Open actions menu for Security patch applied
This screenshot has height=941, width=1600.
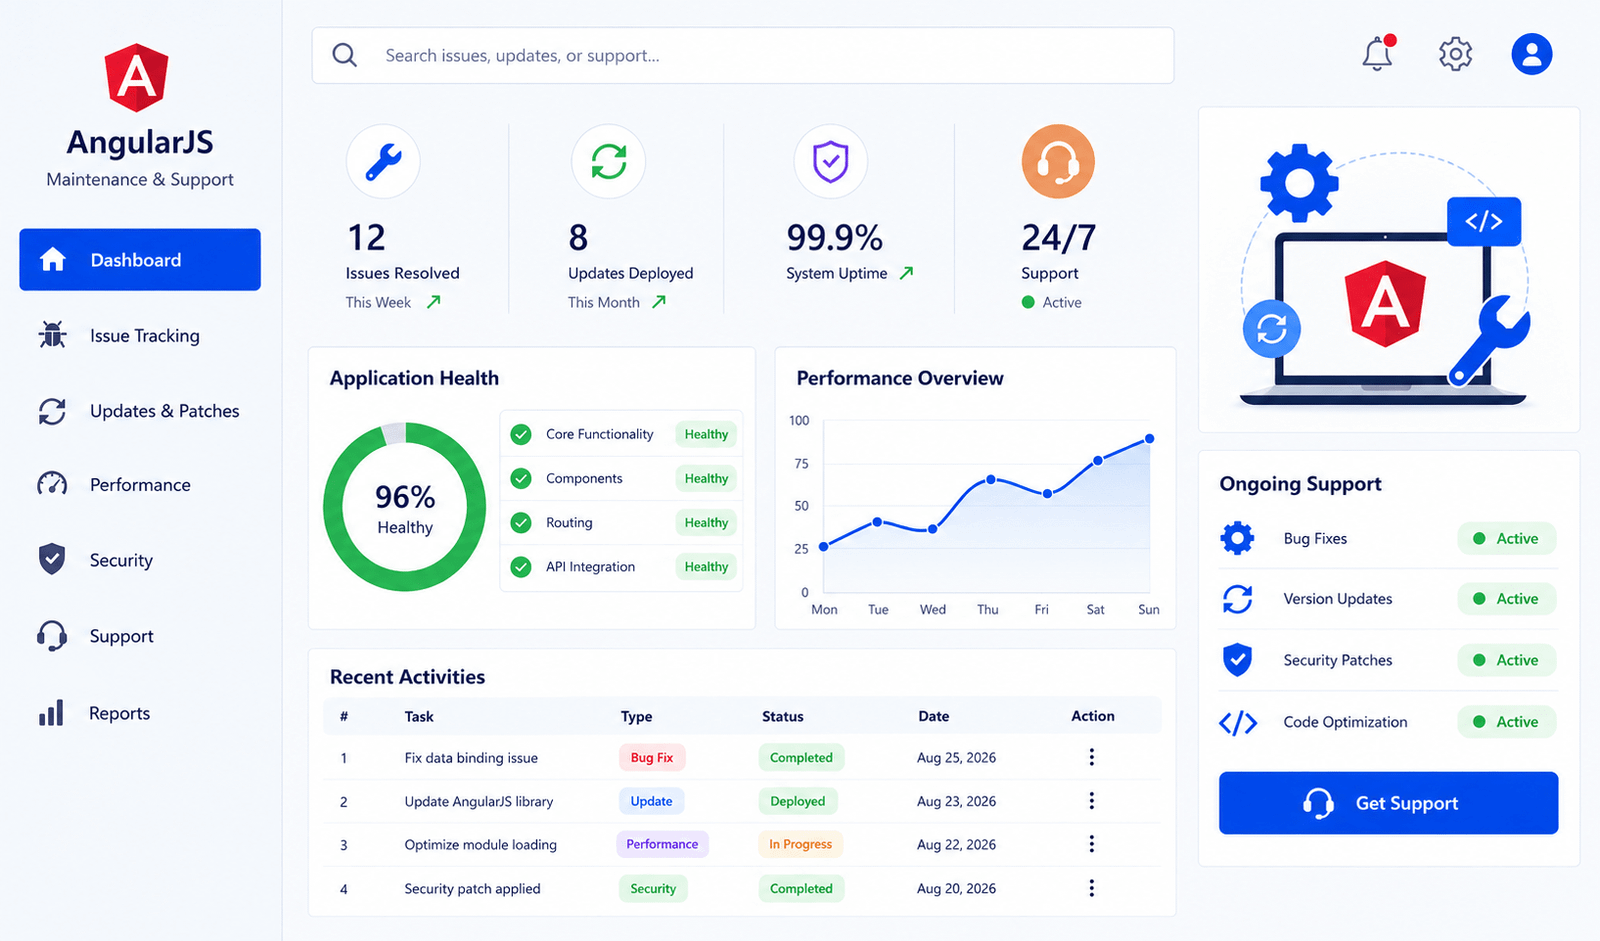point(1092,888)
